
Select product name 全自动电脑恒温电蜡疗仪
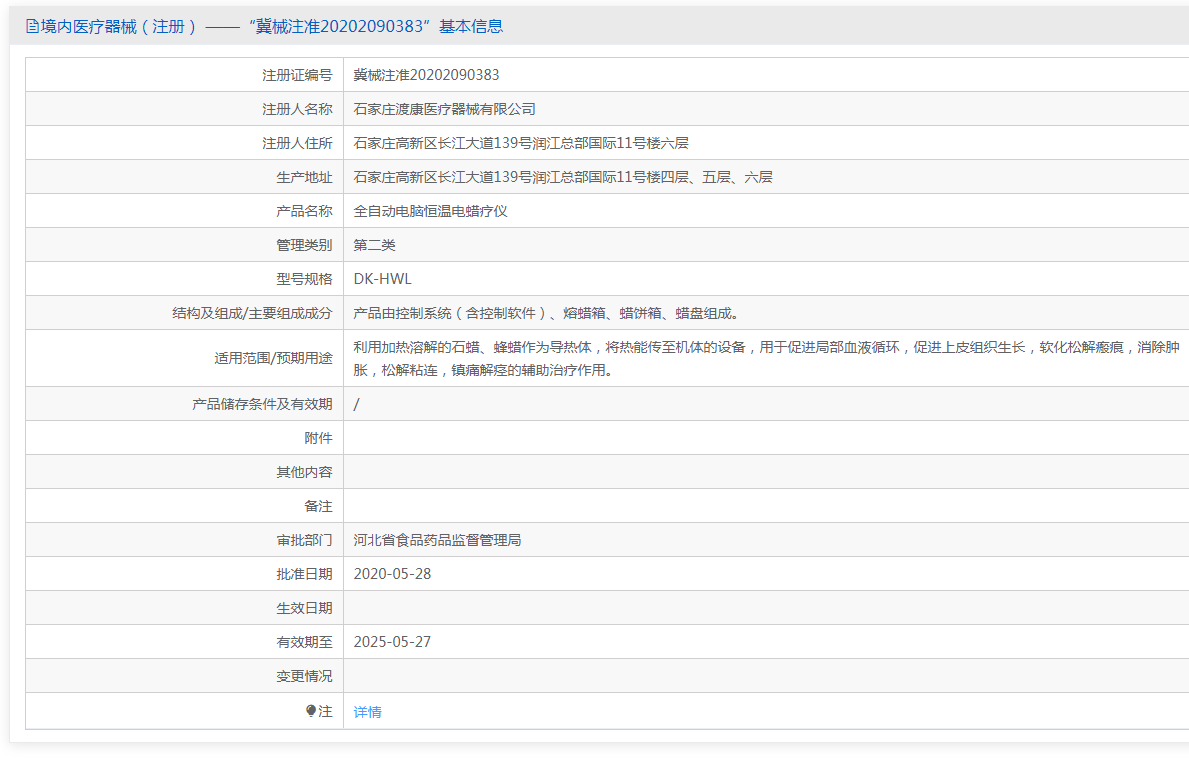tap(430, 211)
